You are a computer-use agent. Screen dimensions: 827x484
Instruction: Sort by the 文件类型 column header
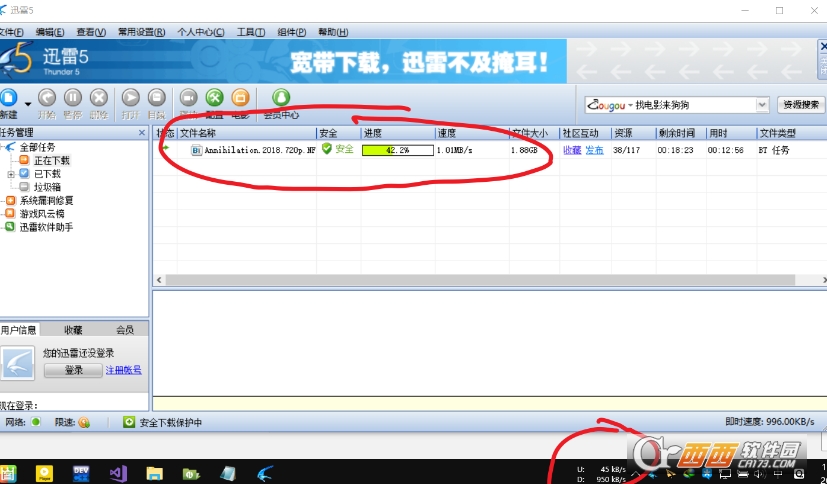click(792, 133)
